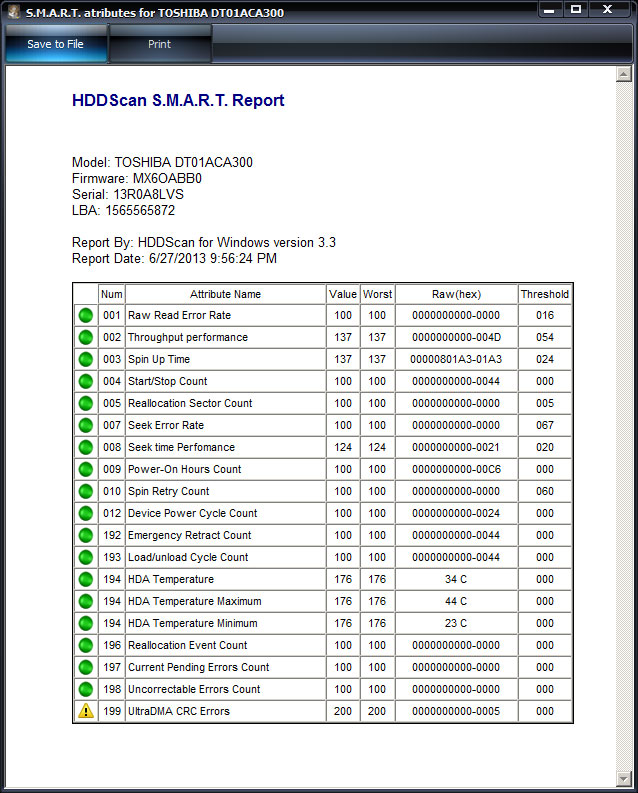Screen dimensions: 638x793
Task: Select the Current Pending Errors Count name
Action: [199, 668]
